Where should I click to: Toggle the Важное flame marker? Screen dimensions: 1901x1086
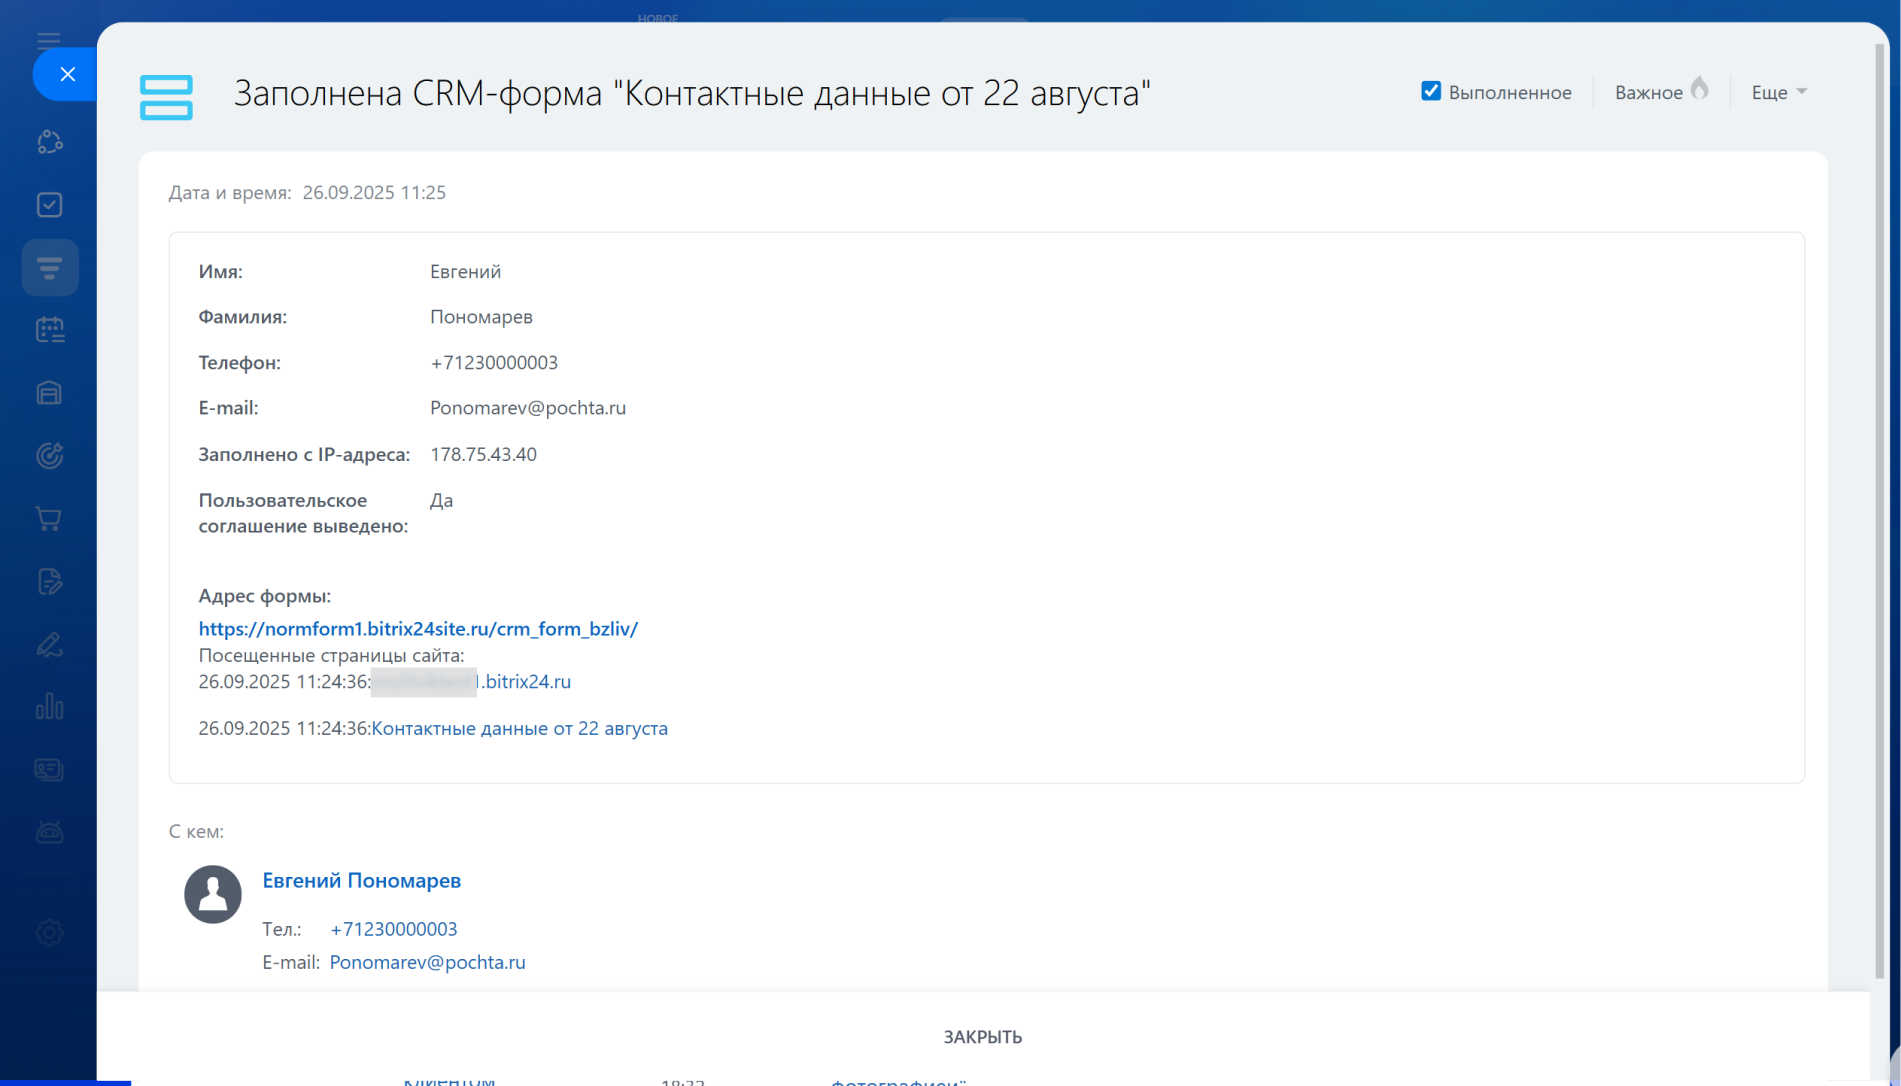(1699, 90)
